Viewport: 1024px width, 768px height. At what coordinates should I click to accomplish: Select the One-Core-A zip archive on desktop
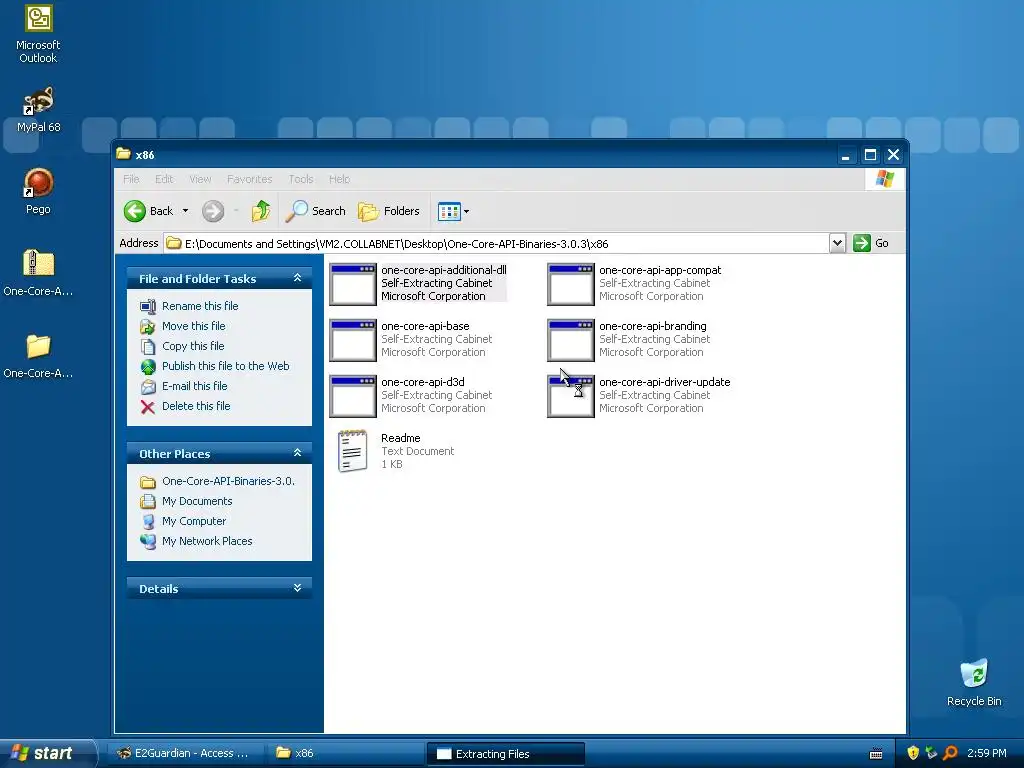coord(38,273)
